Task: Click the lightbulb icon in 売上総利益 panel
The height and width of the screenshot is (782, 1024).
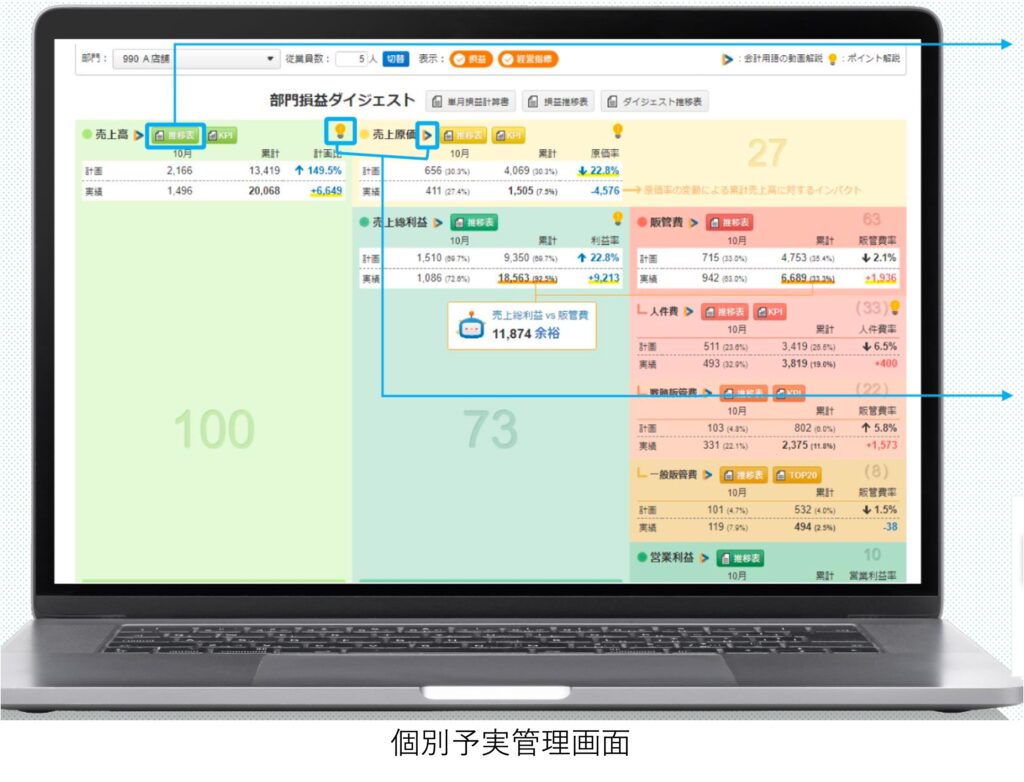Action: click(x=617, y=218)
